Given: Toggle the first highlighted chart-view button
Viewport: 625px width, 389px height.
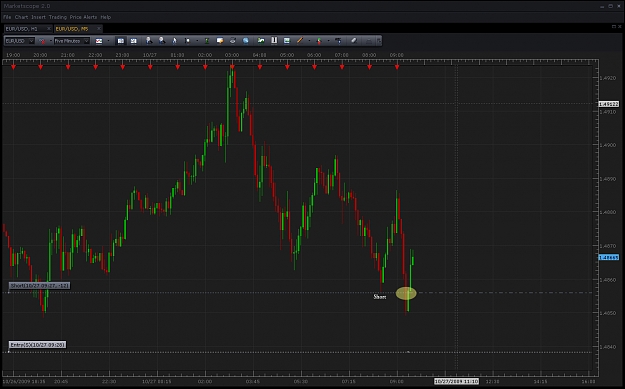Looking at the screenshot, I should coord(120,41).
